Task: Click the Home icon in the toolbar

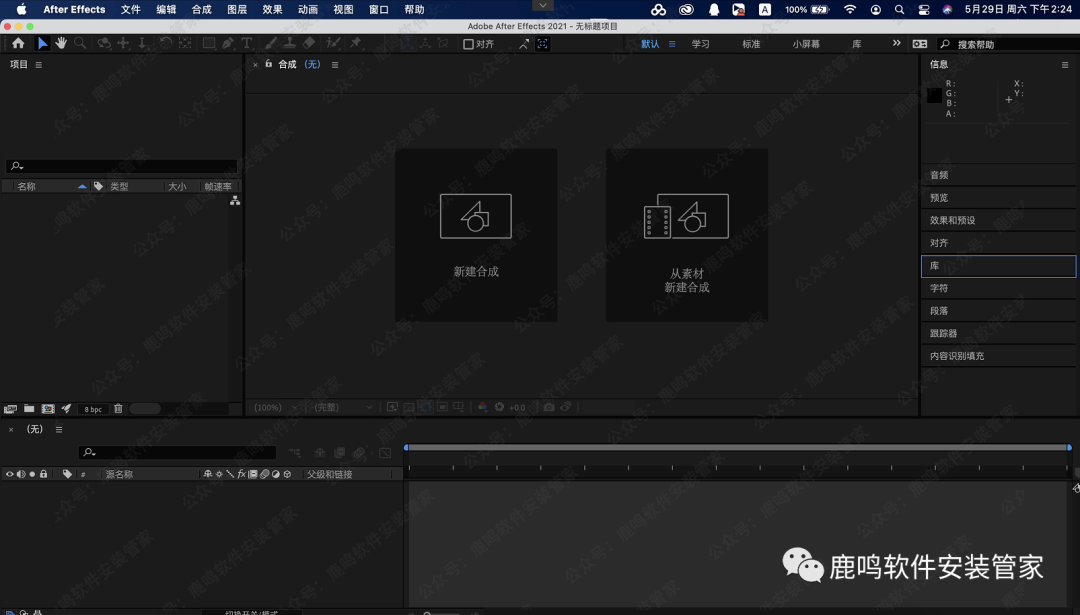Action: point(18,44)
